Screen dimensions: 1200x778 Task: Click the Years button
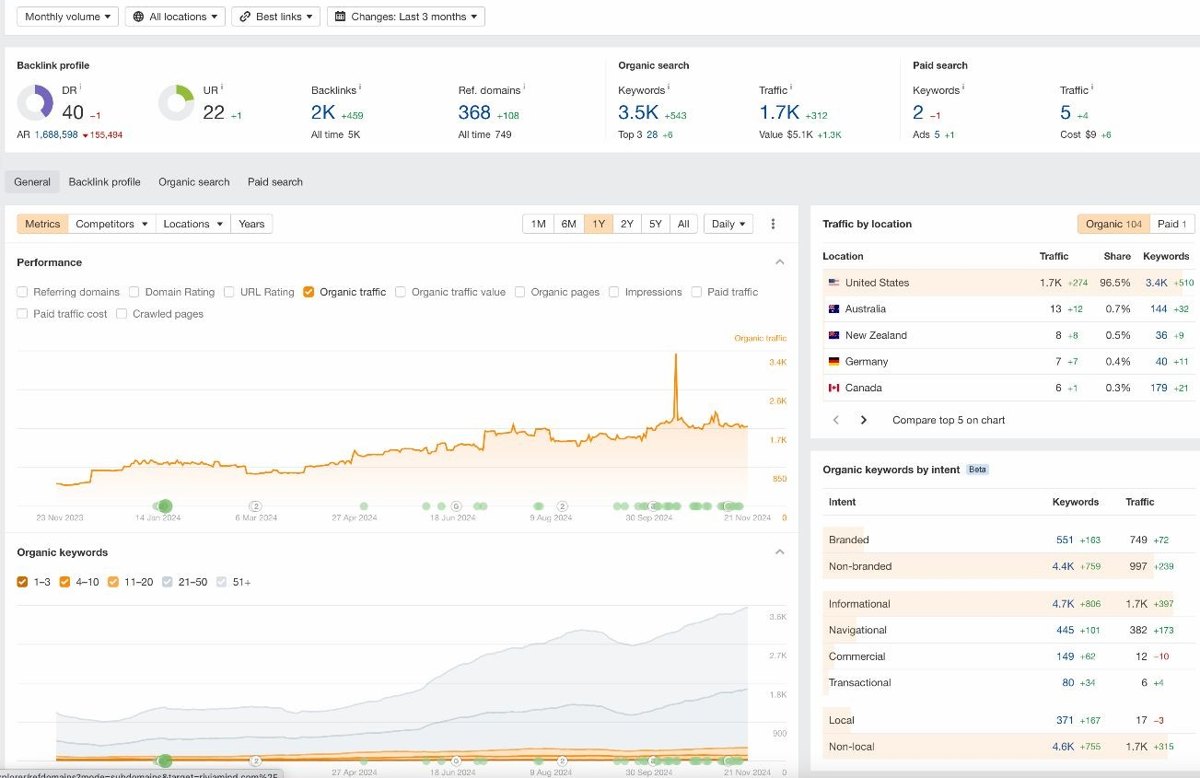(x=252, y=224)
